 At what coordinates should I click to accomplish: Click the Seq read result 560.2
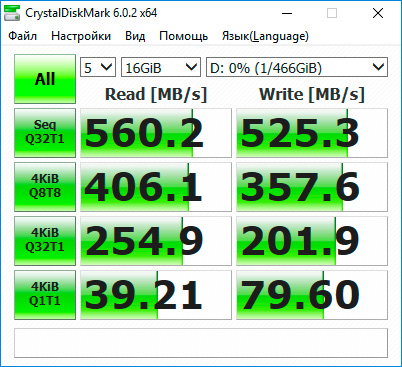coord(156,133)
